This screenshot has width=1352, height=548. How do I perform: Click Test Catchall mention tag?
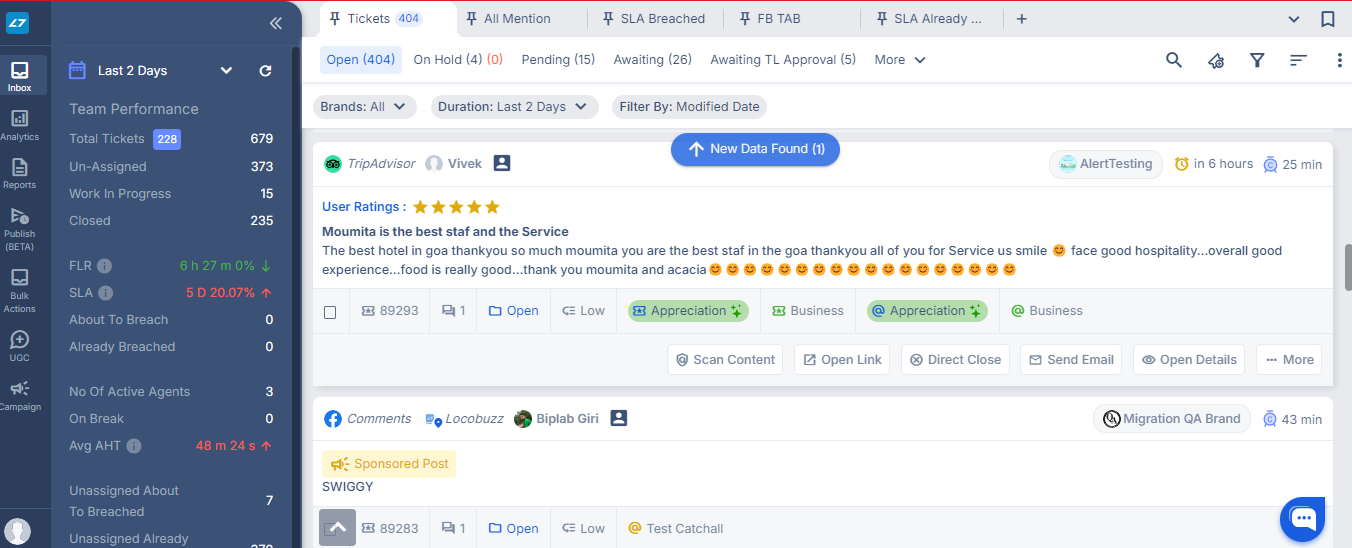pyautogui.click(x=675, y=528)
